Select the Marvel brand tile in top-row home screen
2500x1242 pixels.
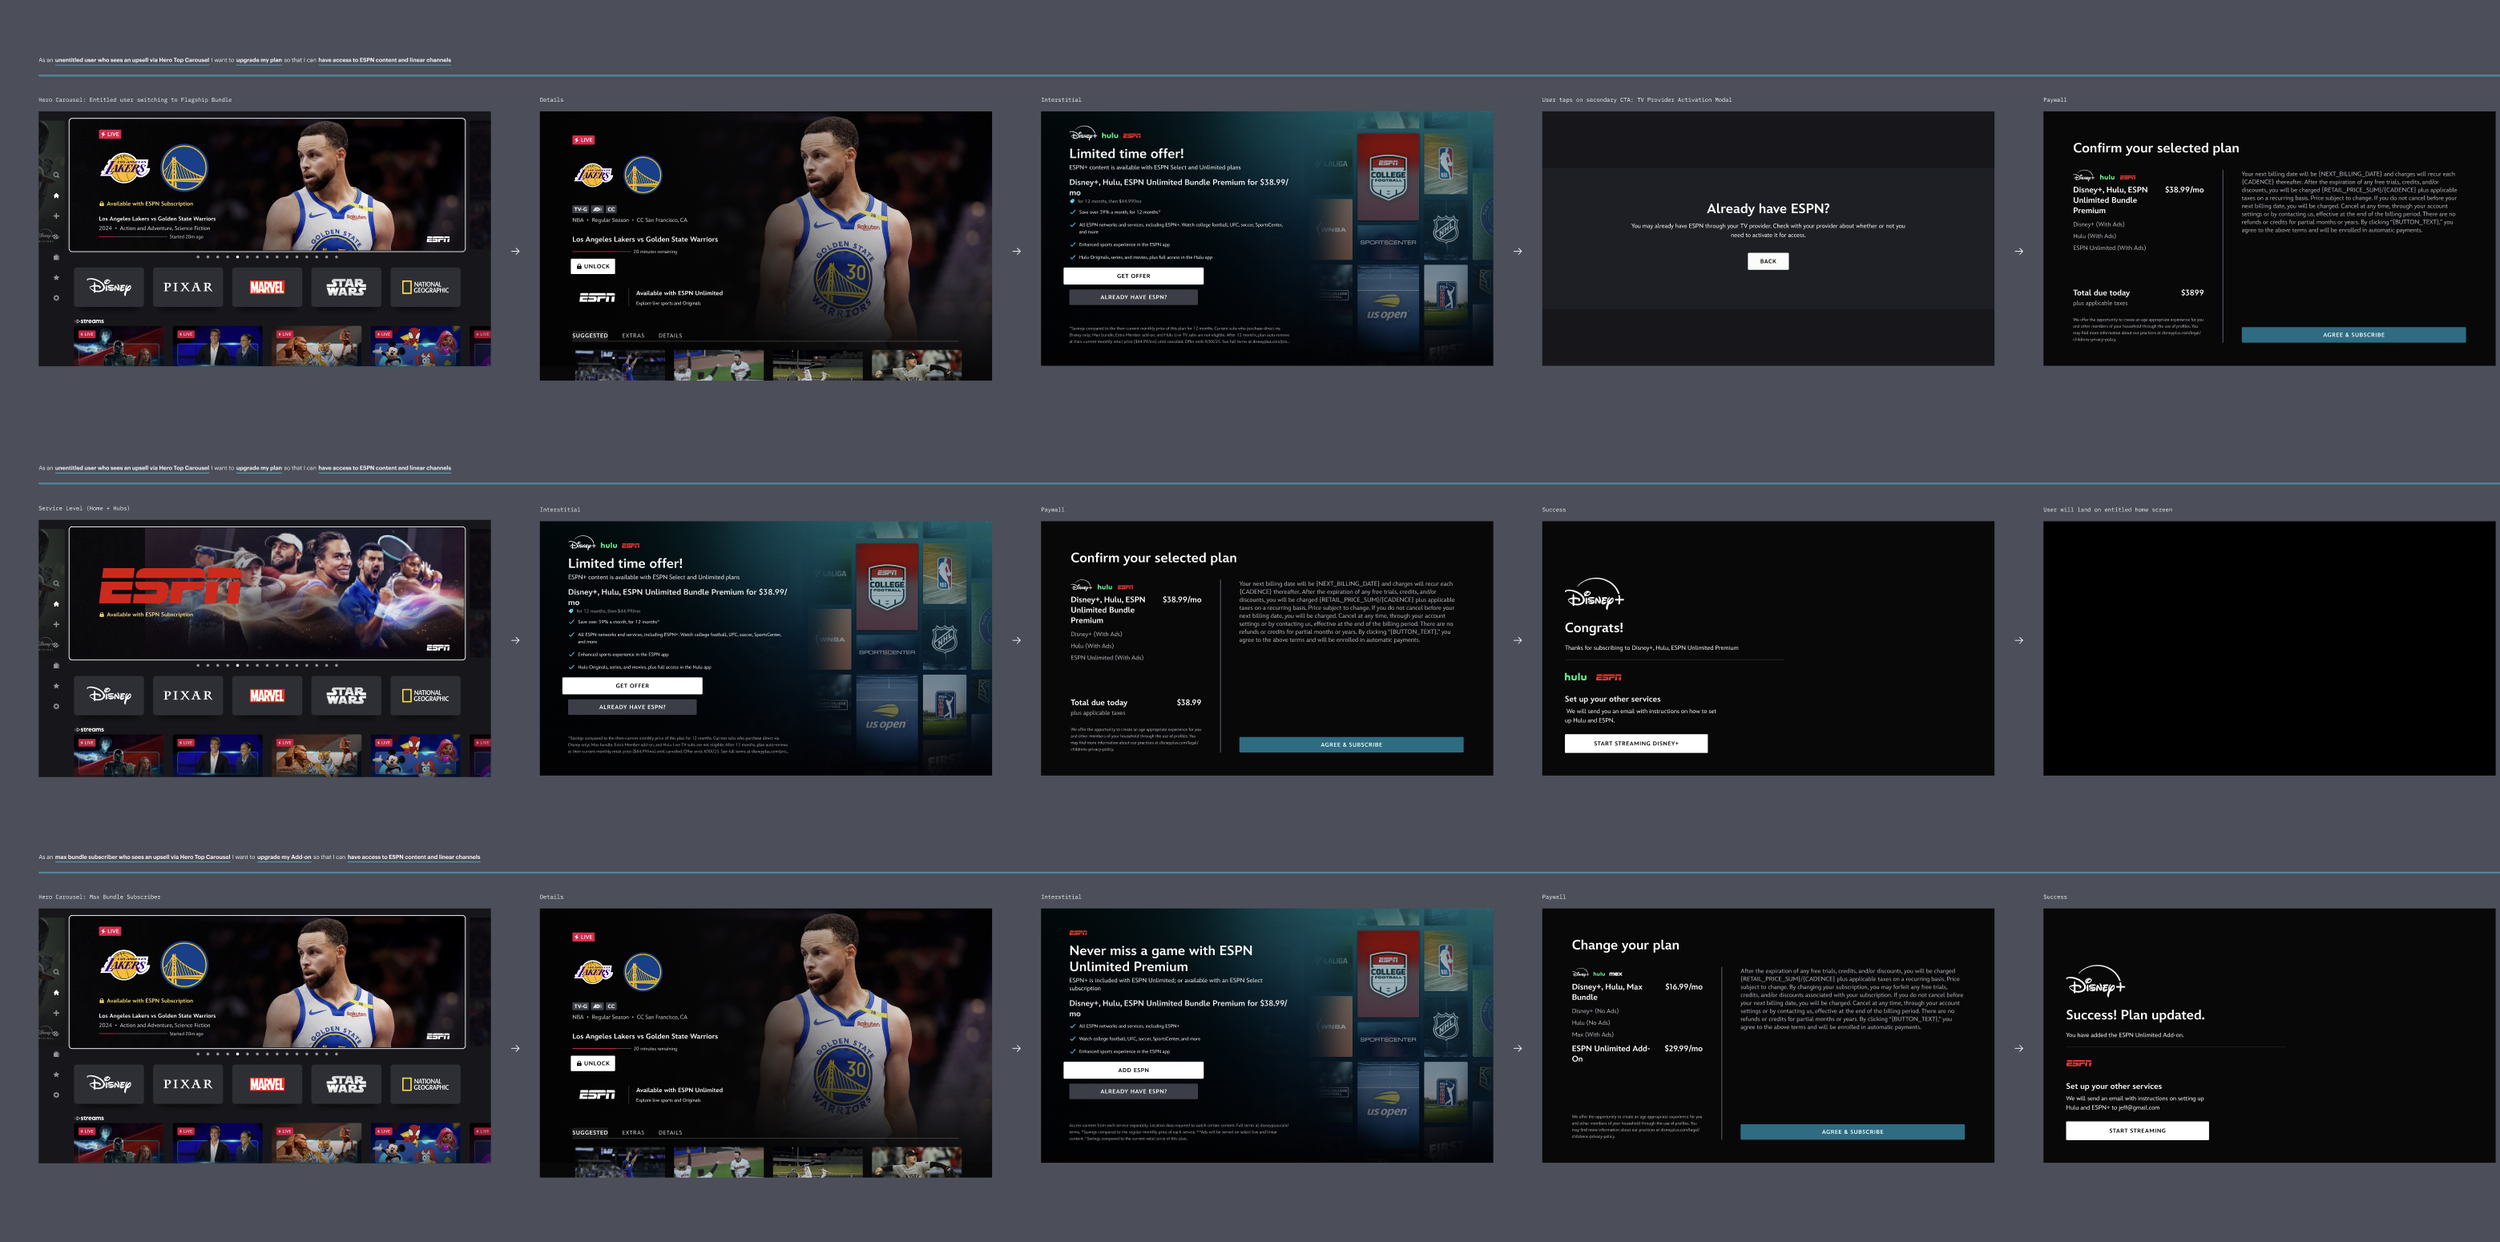coord(267,287)
